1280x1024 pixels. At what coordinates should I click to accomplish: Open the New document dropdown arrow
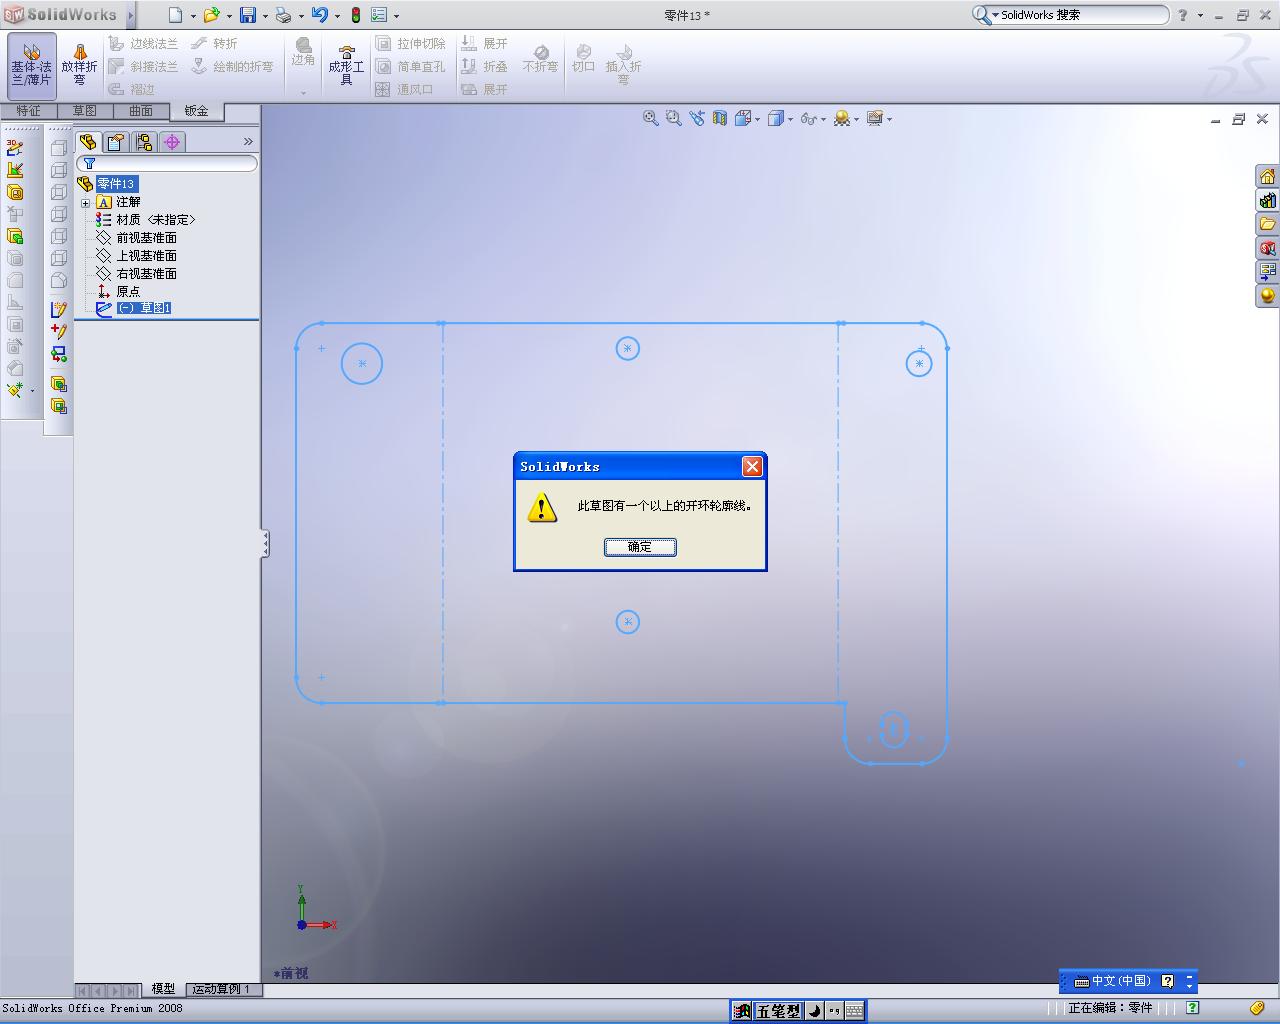[193, 16]
